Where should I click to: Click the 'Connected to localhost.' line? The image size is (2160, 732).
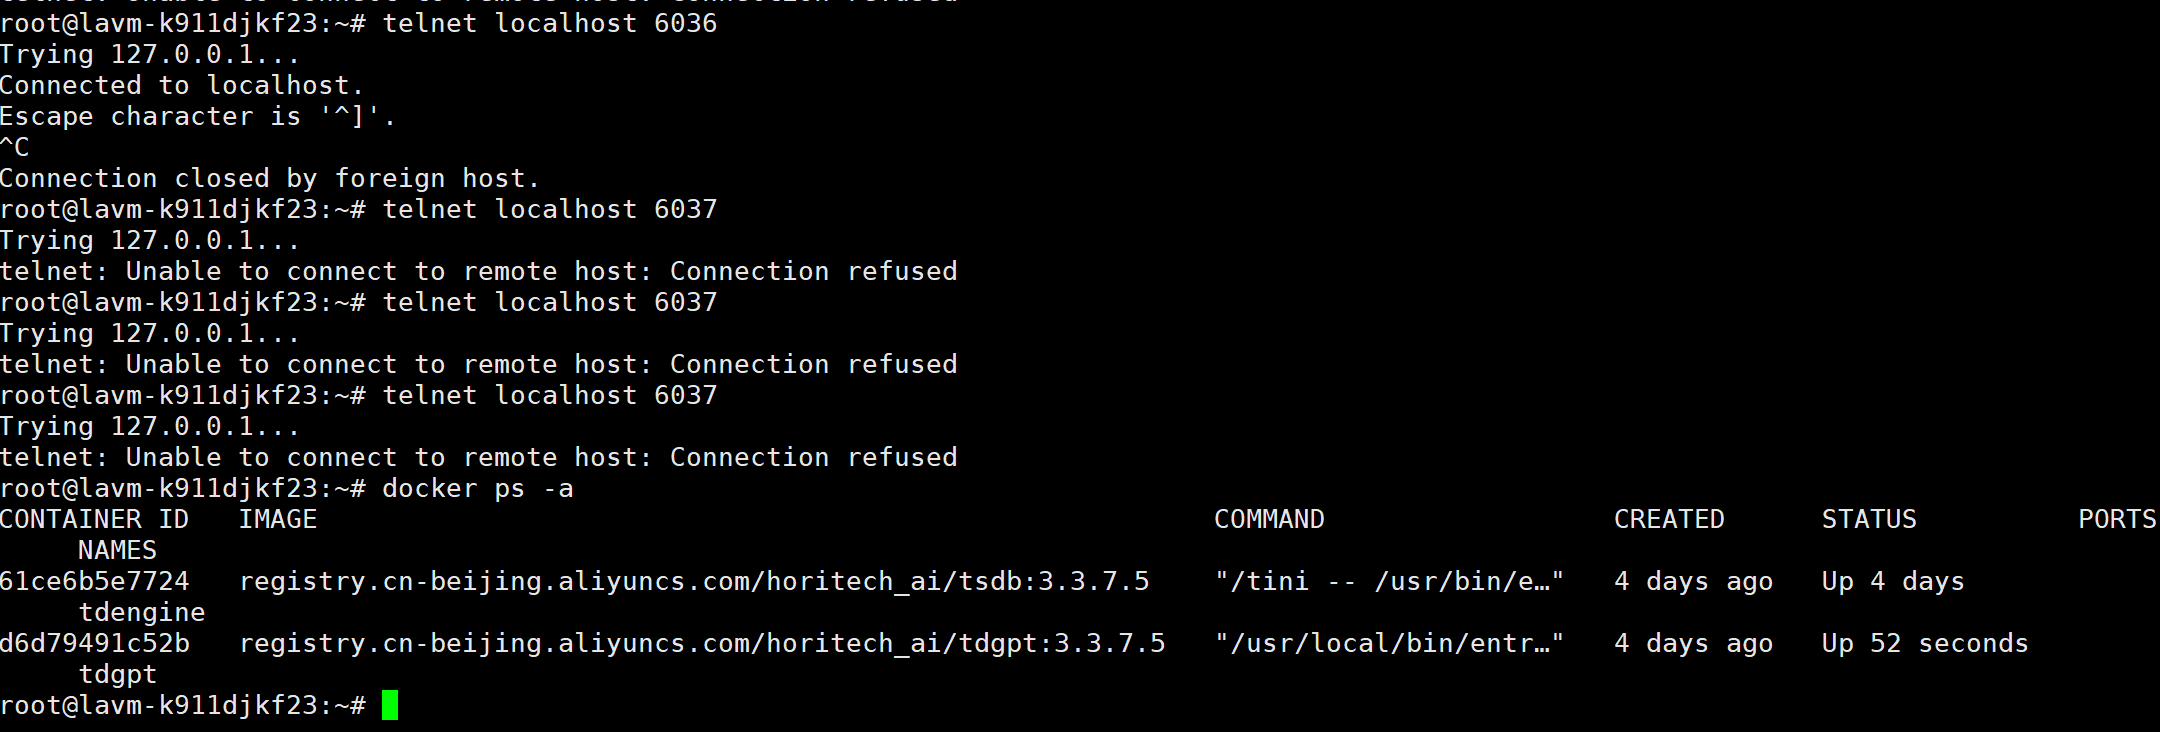pyautogui.click(x=182, y=86)
